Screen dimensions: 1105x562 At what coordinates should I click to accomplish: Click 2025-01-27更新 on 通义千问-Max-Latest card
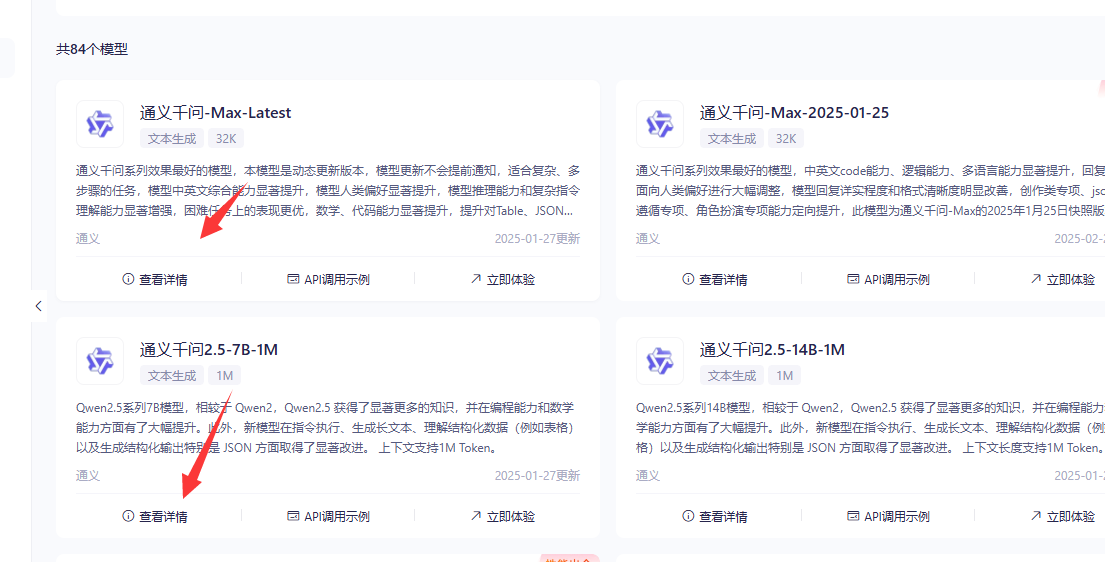(537, 238)
